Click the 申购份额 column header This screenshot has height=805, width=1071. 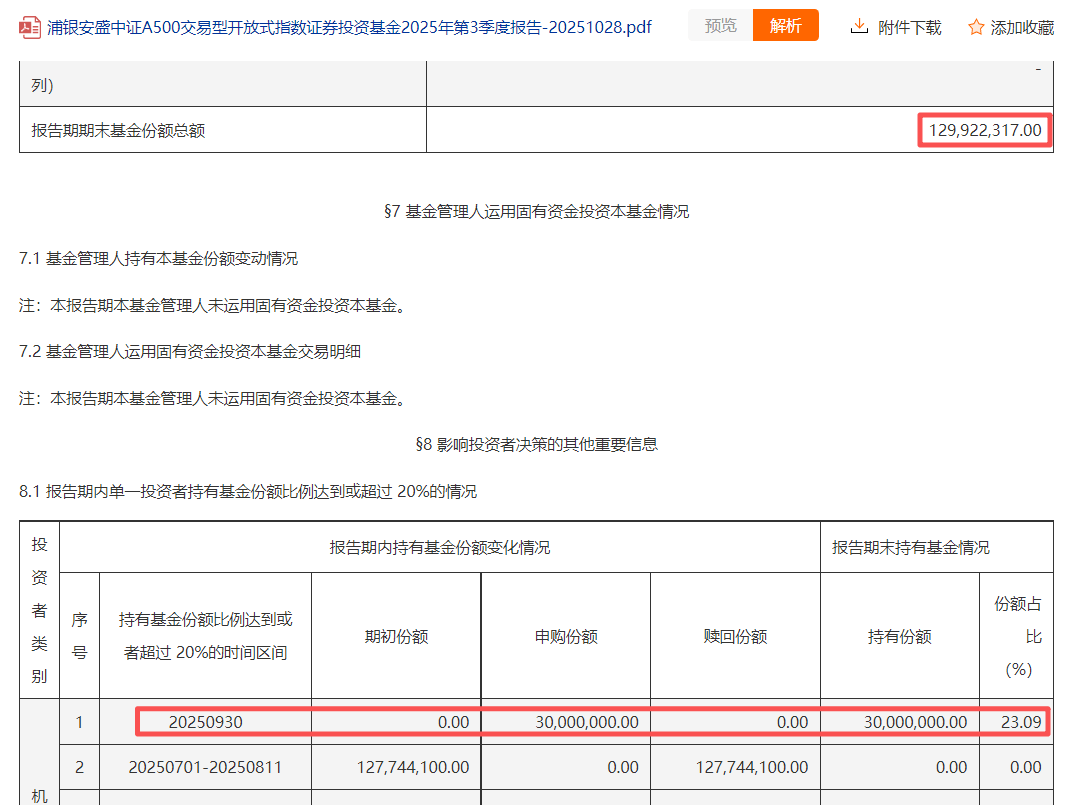[566, 637]
